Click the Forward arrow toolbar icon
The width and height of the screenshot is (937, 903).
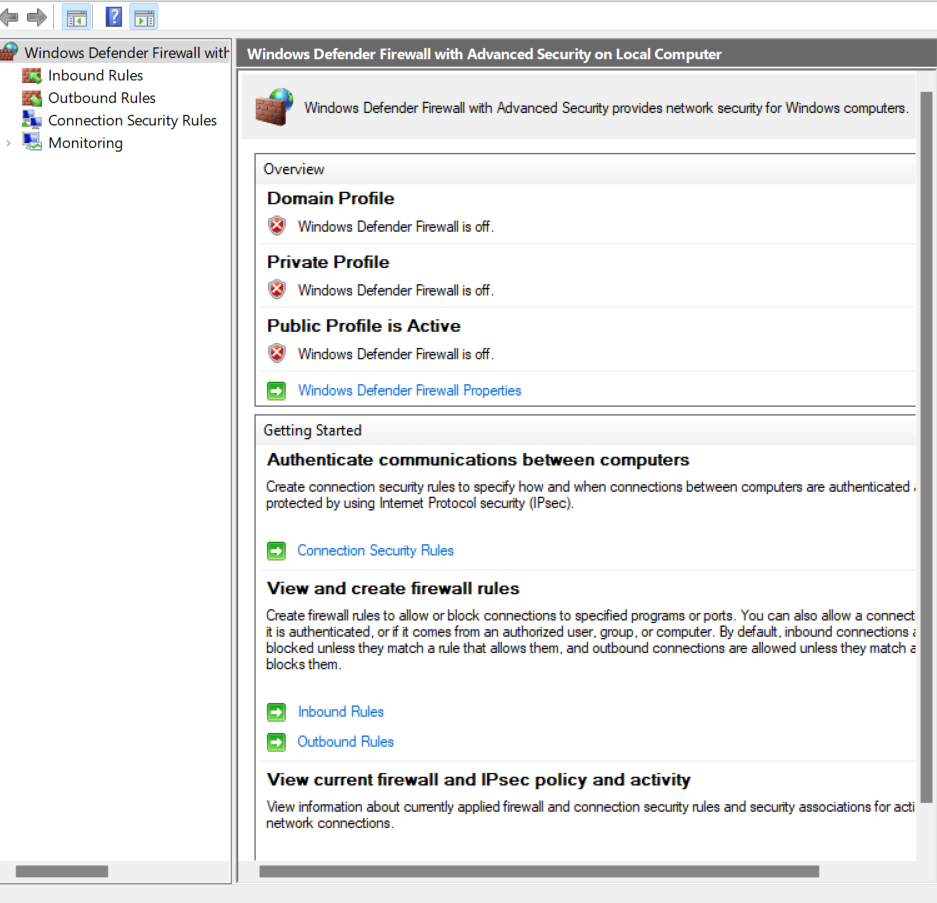tap(37, 17)
